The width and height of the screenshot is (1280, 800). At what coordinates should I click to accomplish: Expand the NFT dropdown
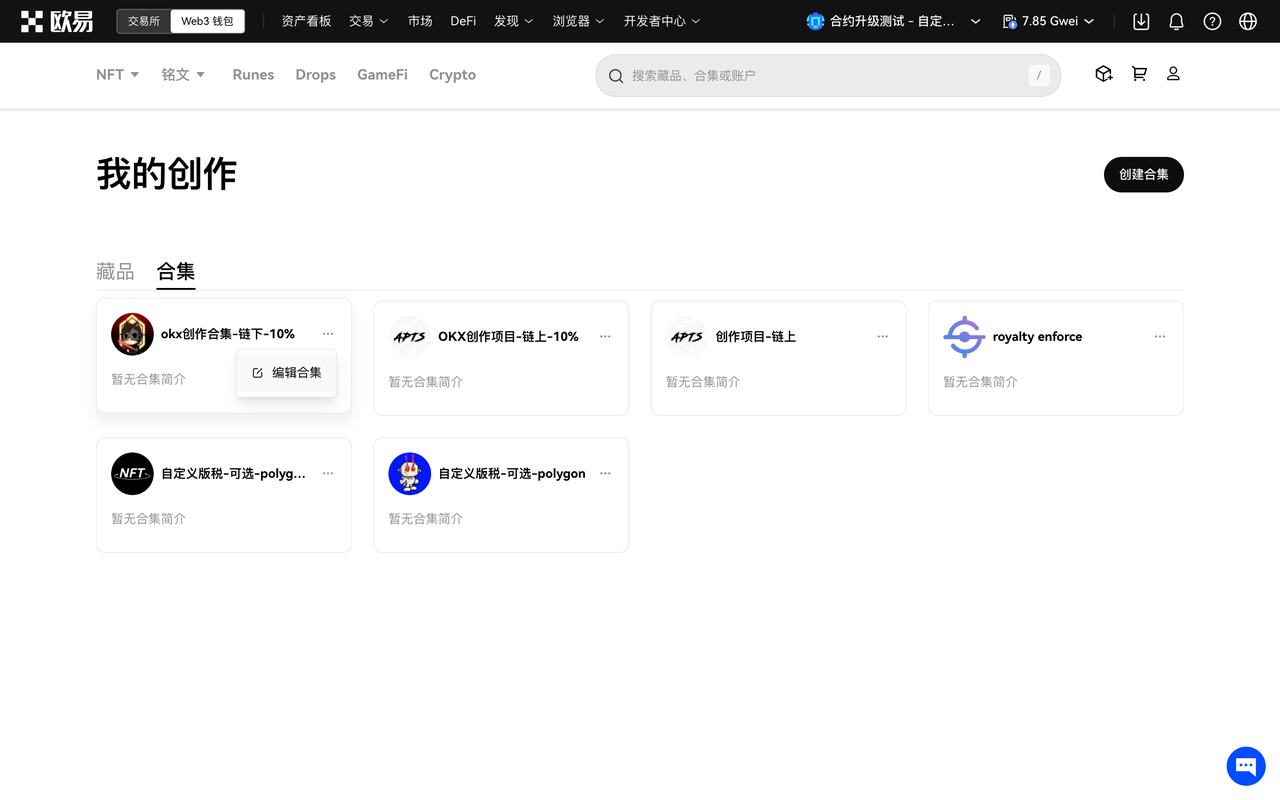click(118, 75)
